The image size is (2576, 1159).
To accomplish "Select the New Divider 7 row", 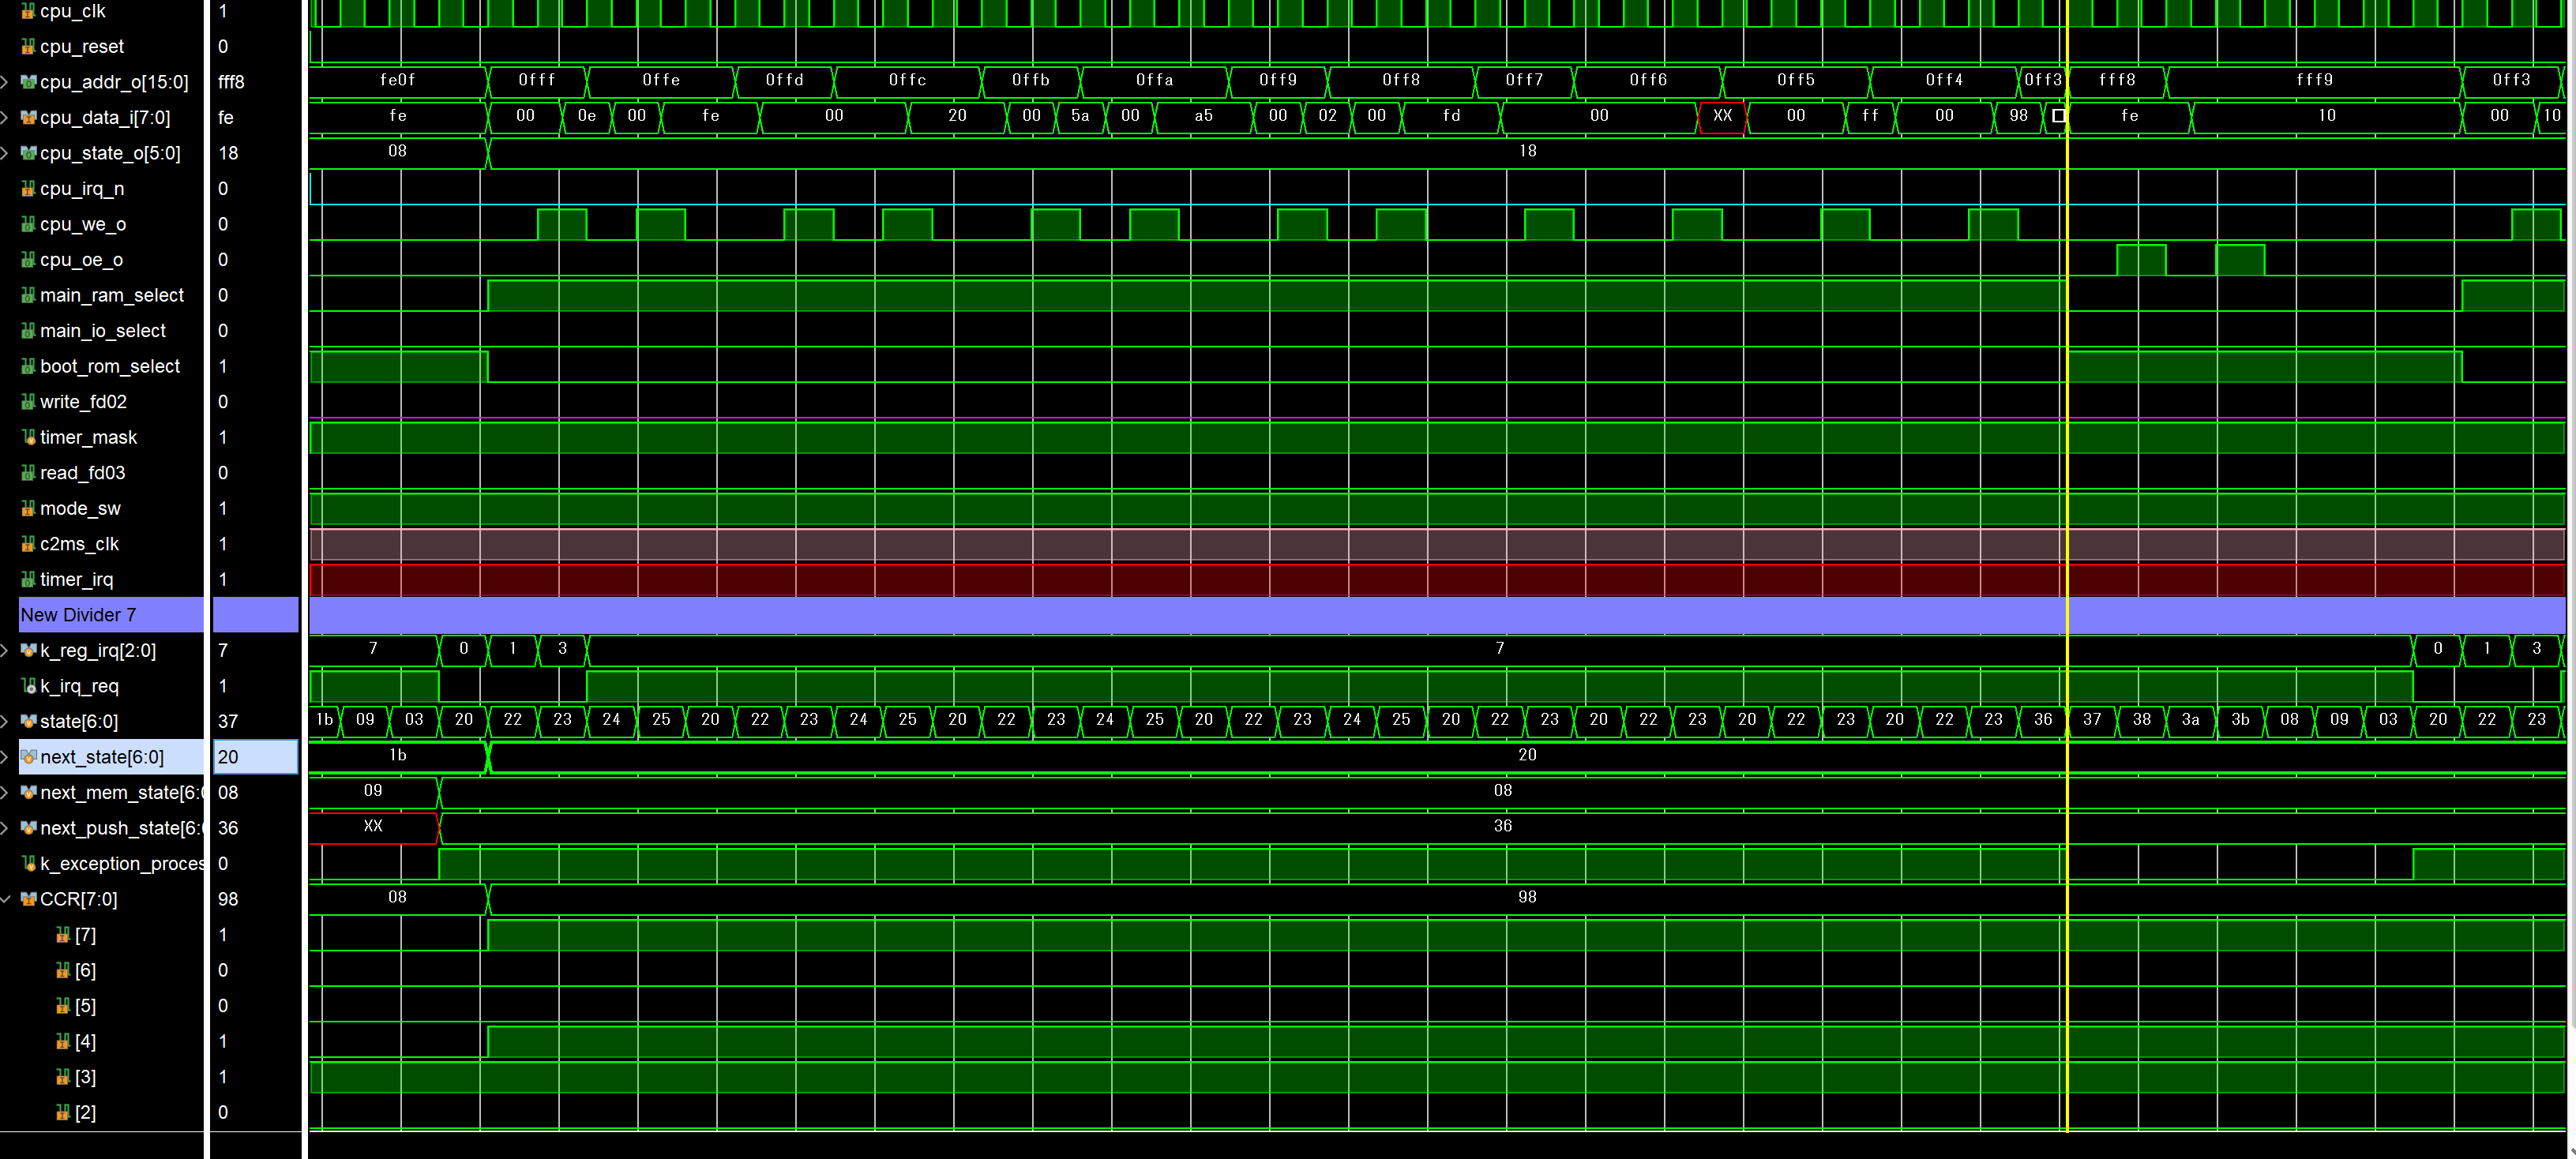I will tap(78, 615).
